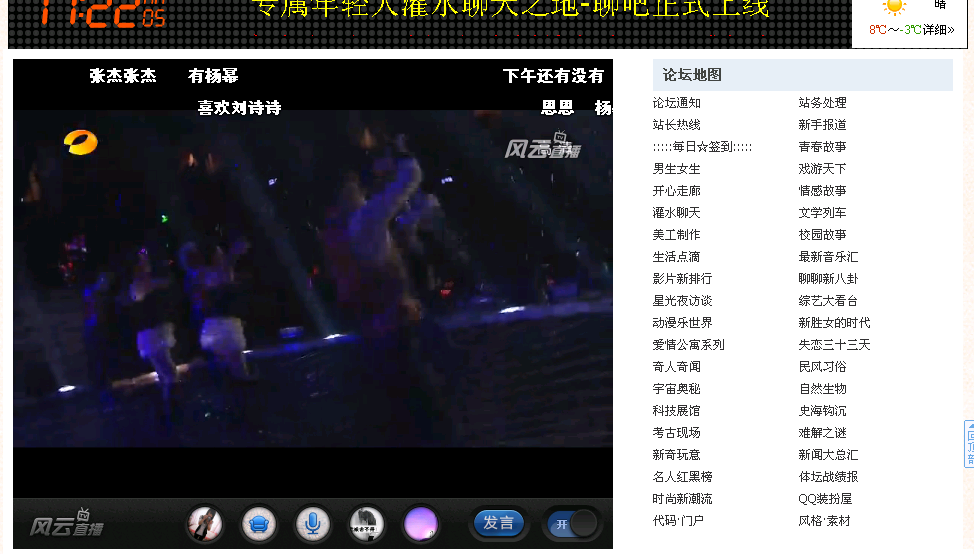Click the first avatar icon in player bar
974x554 pixels.
point(205,523)
